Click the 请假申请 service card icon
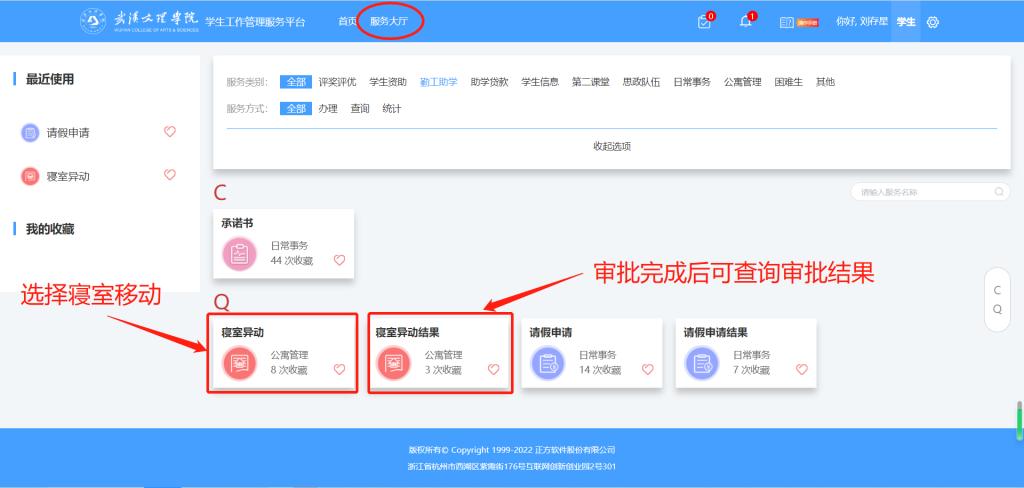1024x488 pixels. (547, 364)
